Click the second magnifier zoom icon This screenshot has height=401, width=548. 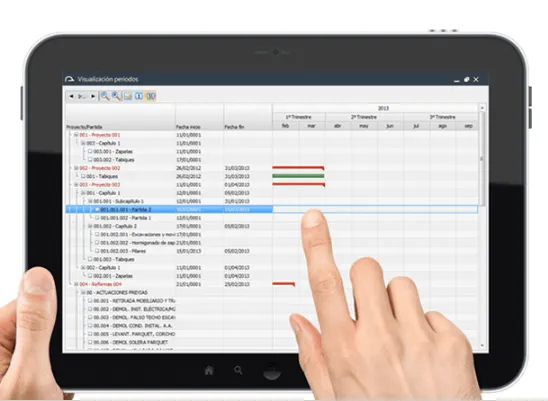116,96
